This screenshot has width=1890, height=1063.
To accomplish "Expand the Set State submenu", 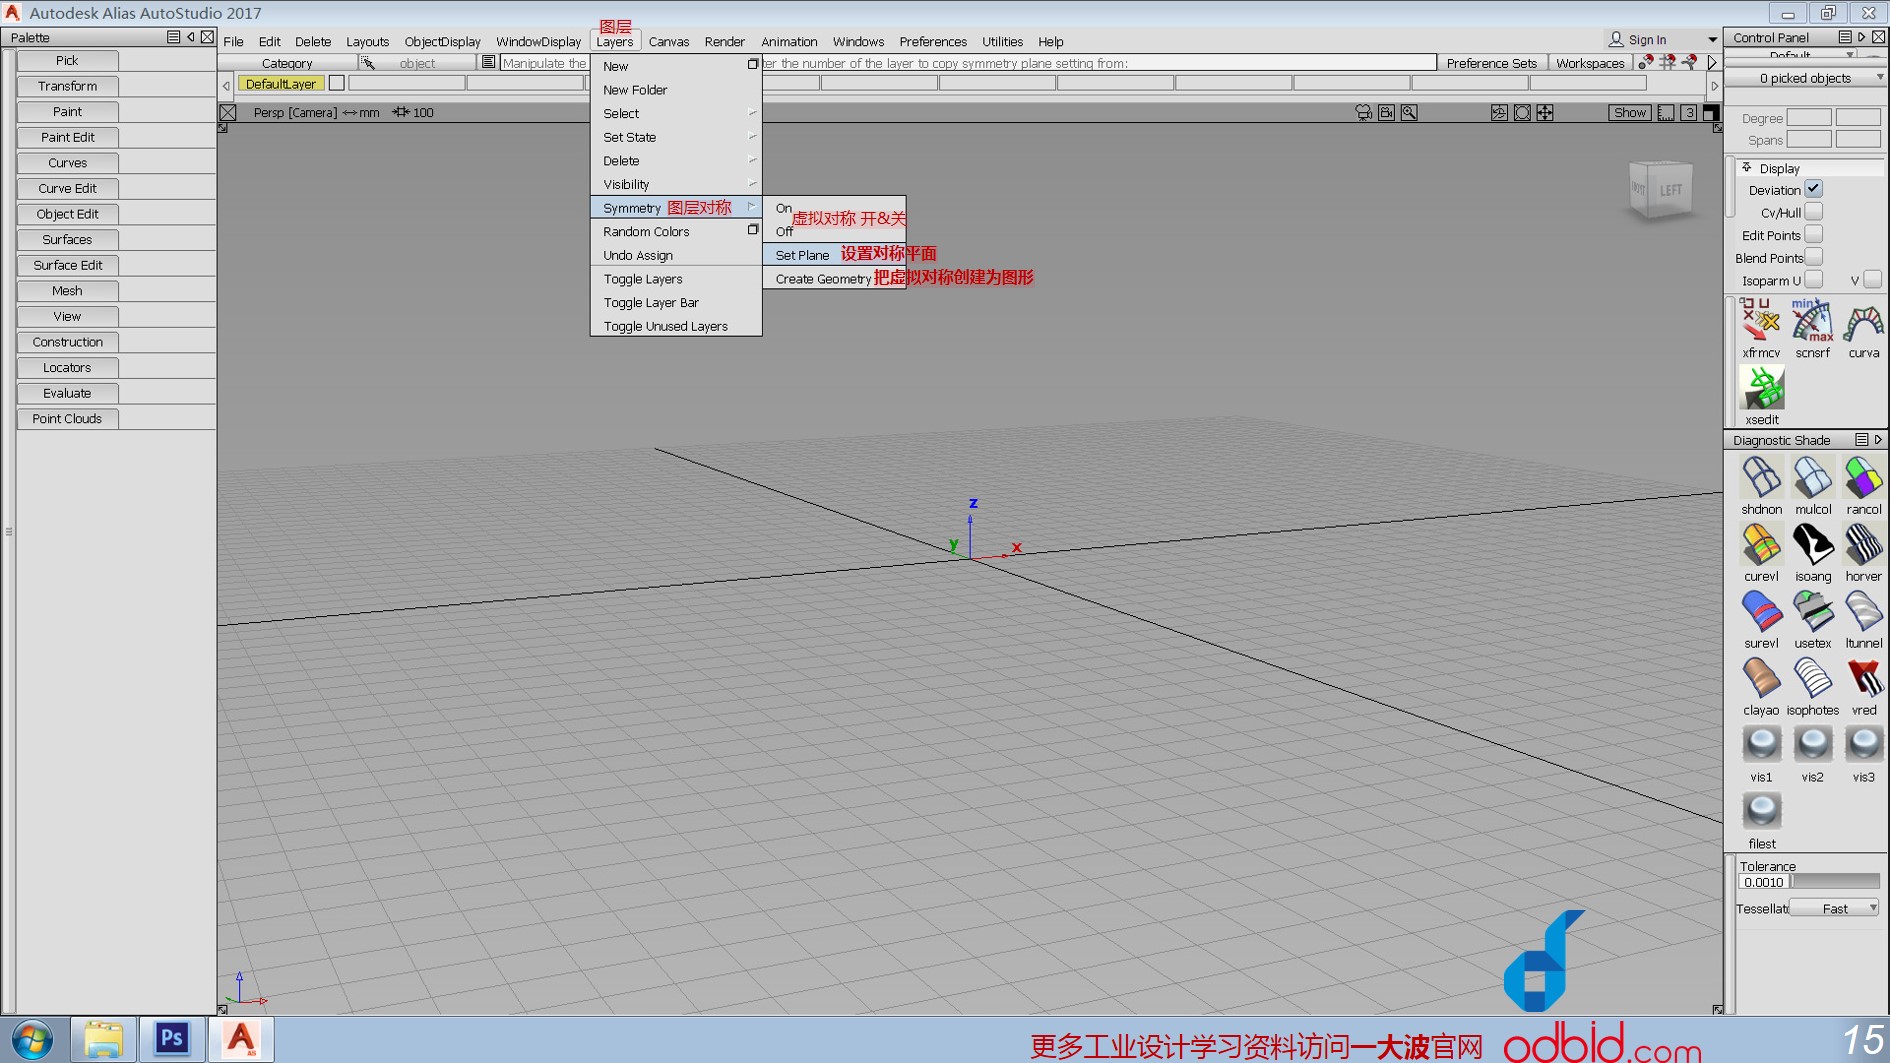I will [676, 137].
